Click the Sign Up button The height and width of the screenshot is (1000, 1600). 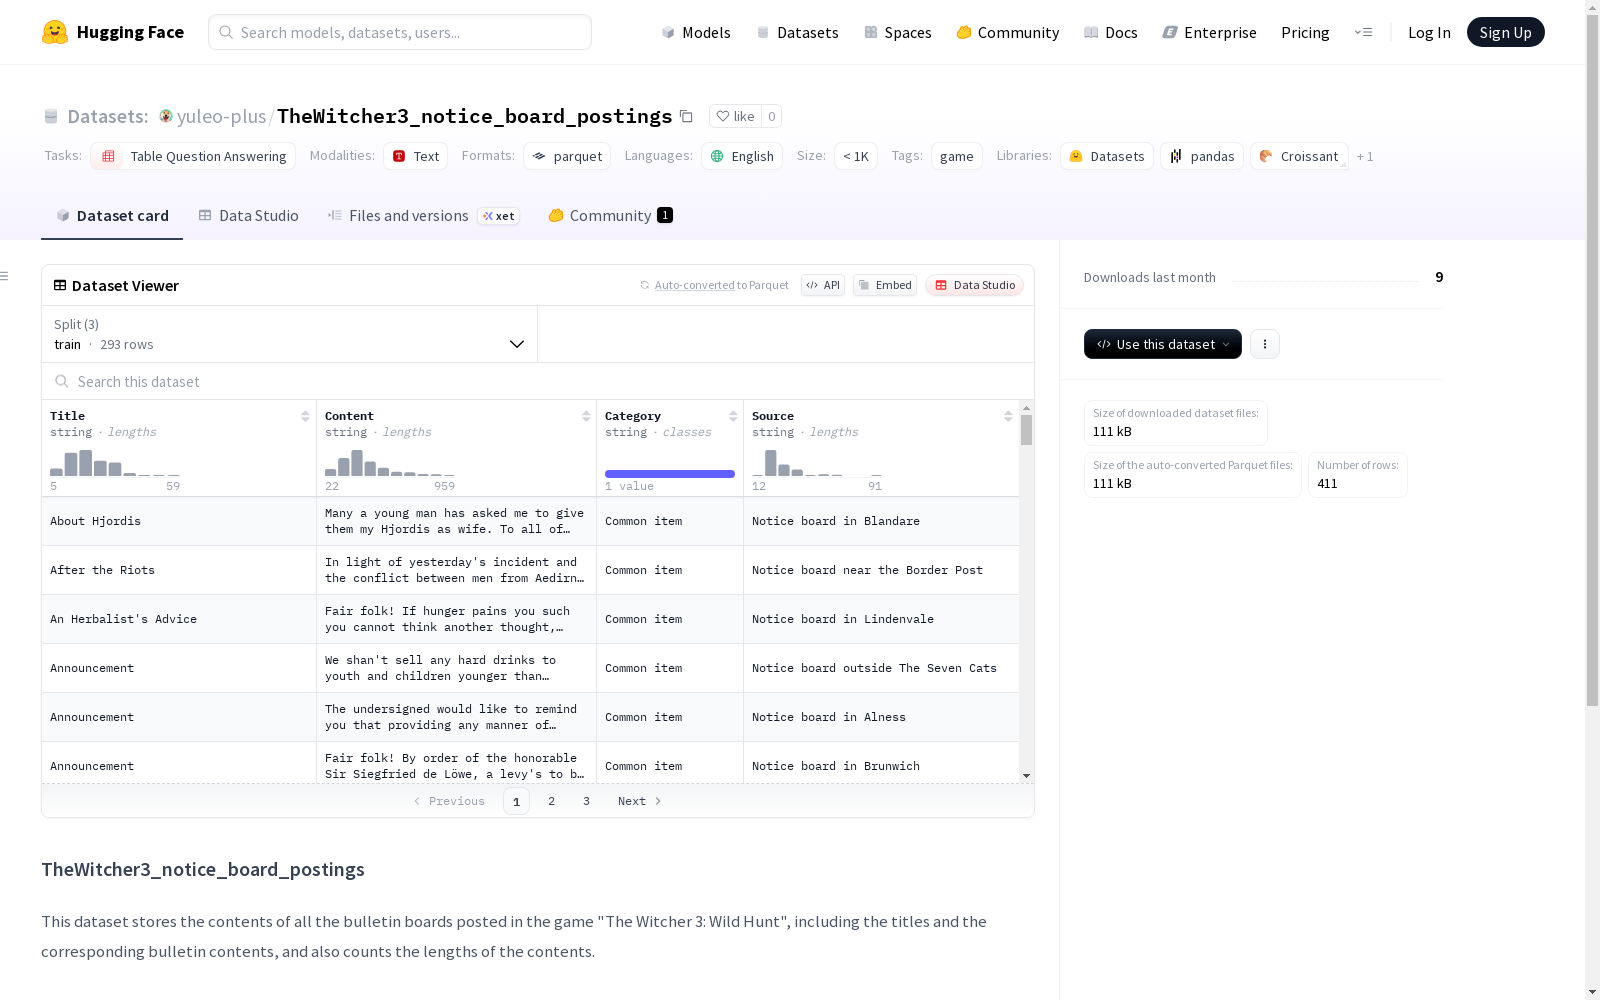click(1505, 32)
